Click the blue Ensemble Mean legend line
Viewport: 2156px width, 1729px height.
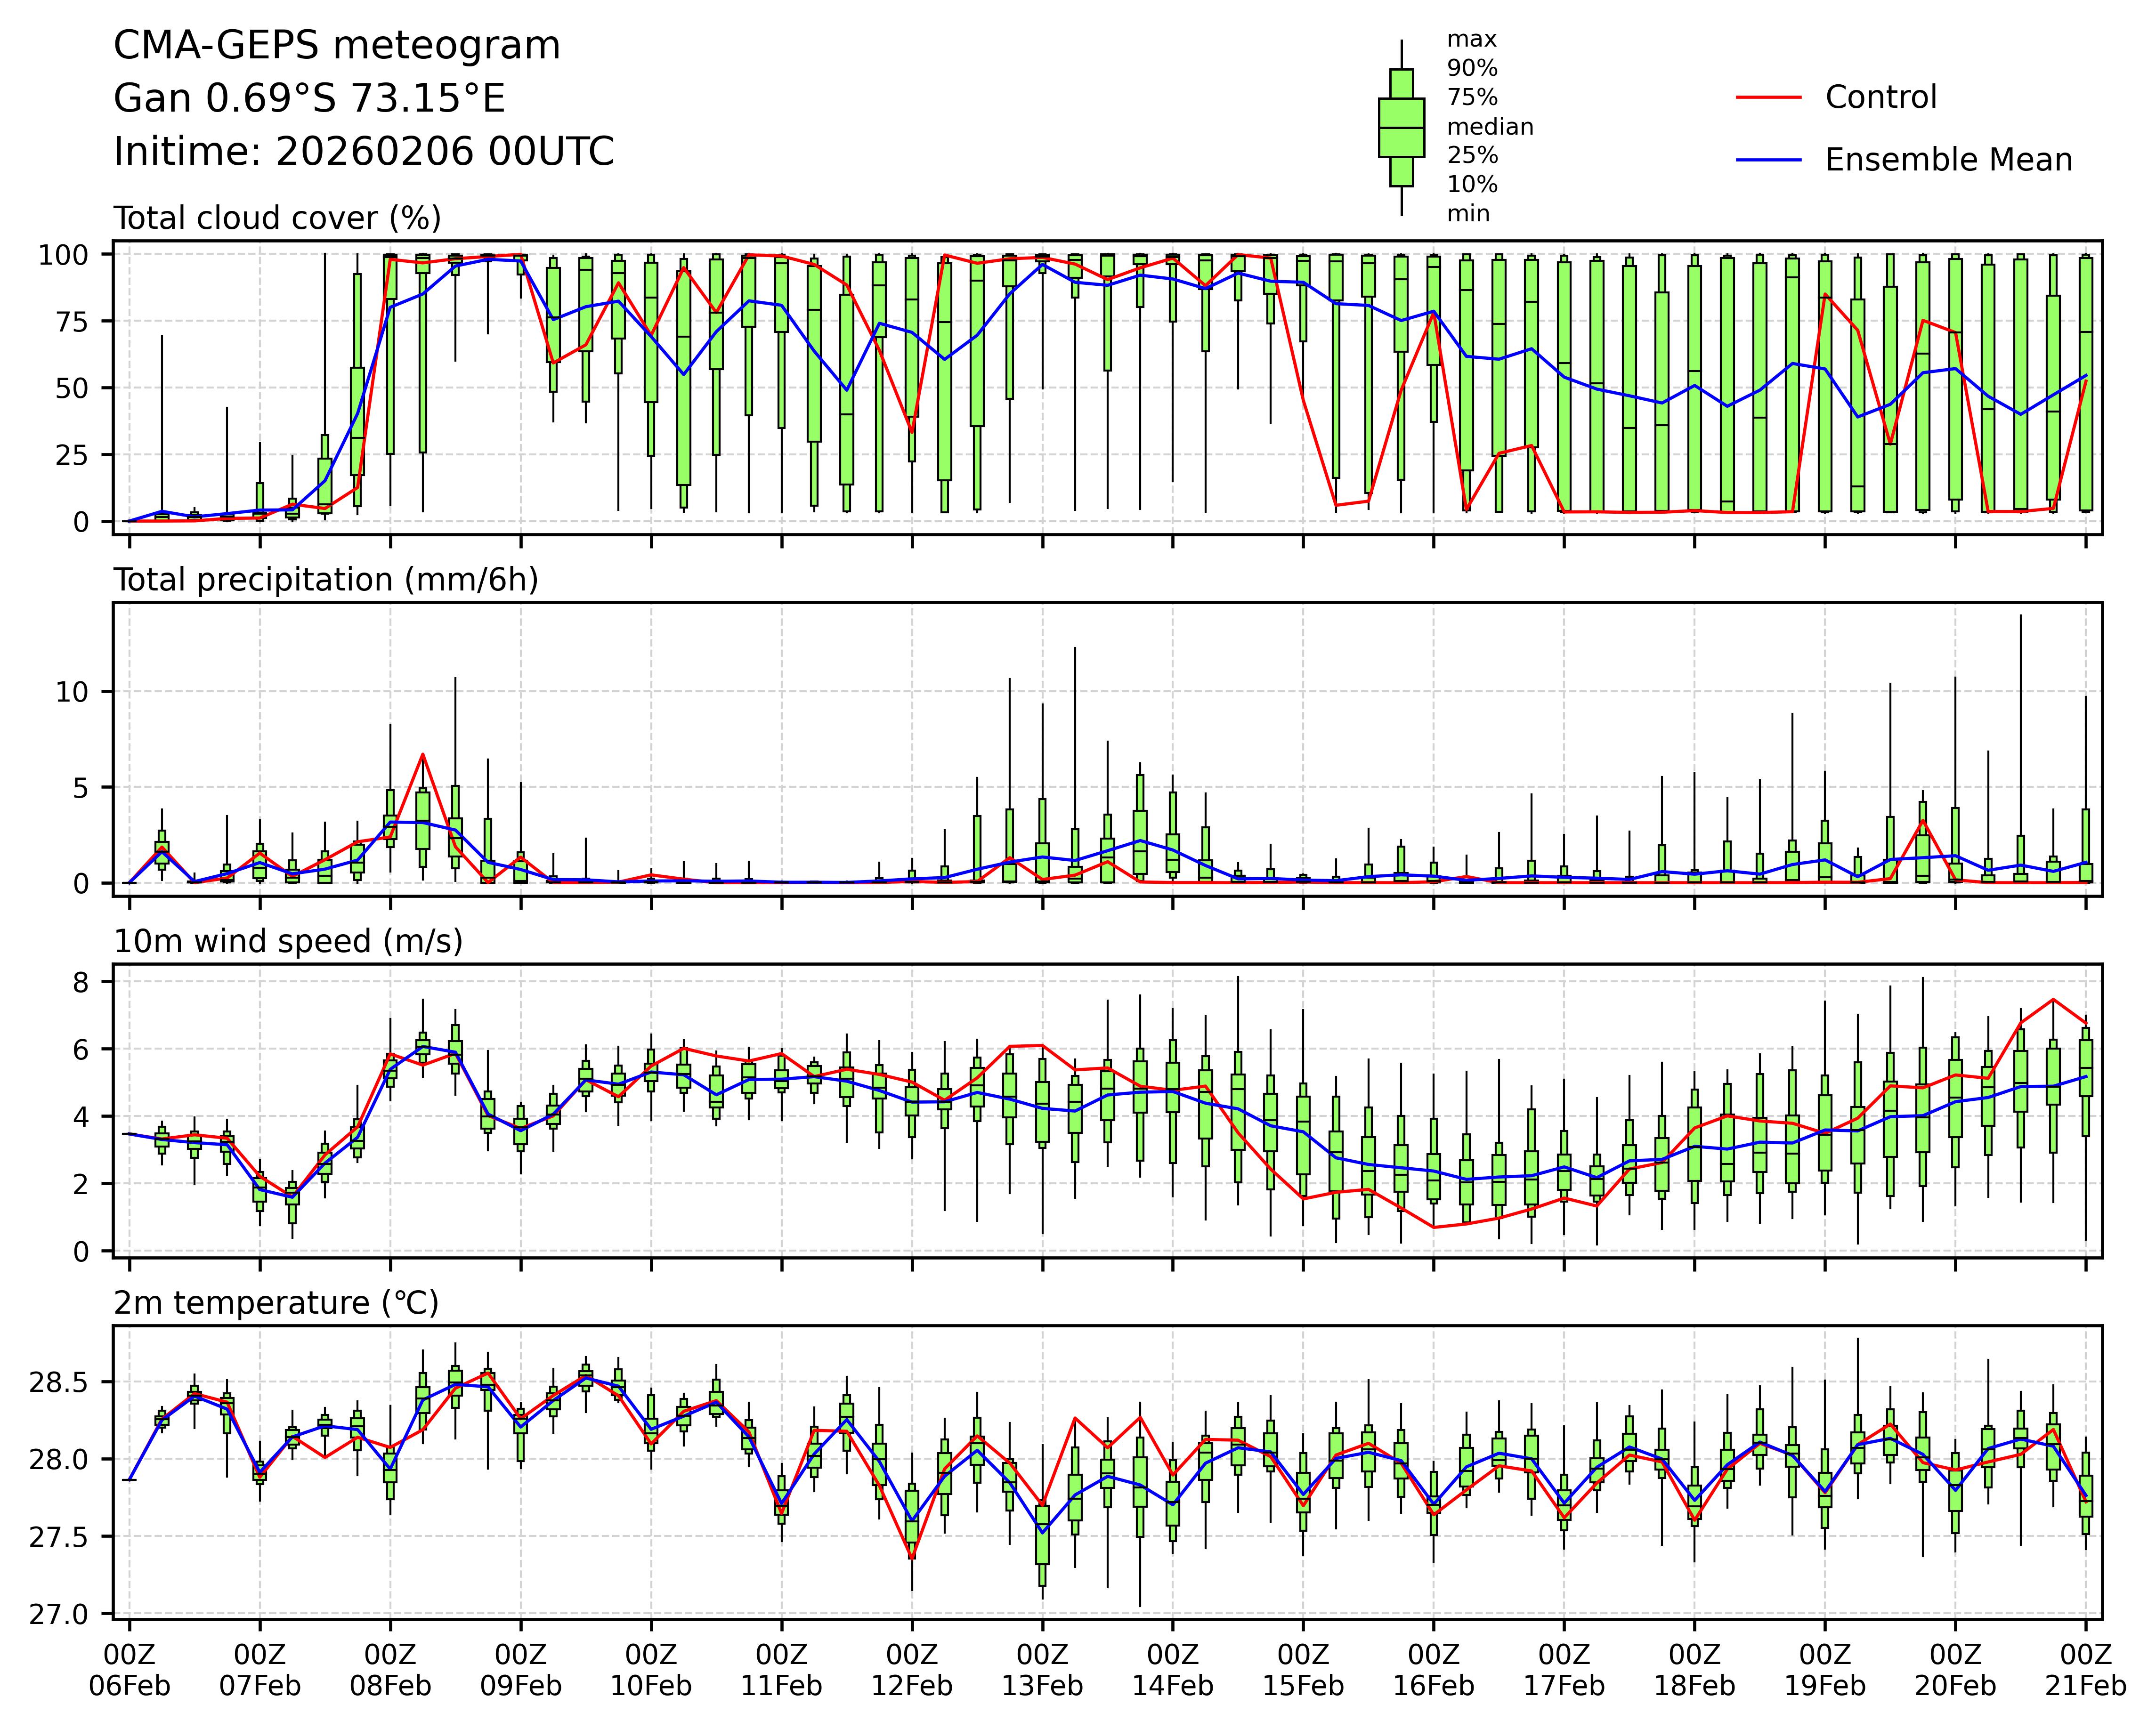[x=1768, y=160]
